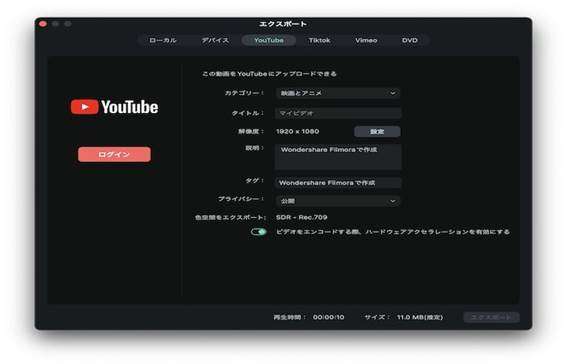This screenshot has width=567, height=364.
Task: Click the chevron arrow in the プライバシー dropdown
Action: (393, 201)
